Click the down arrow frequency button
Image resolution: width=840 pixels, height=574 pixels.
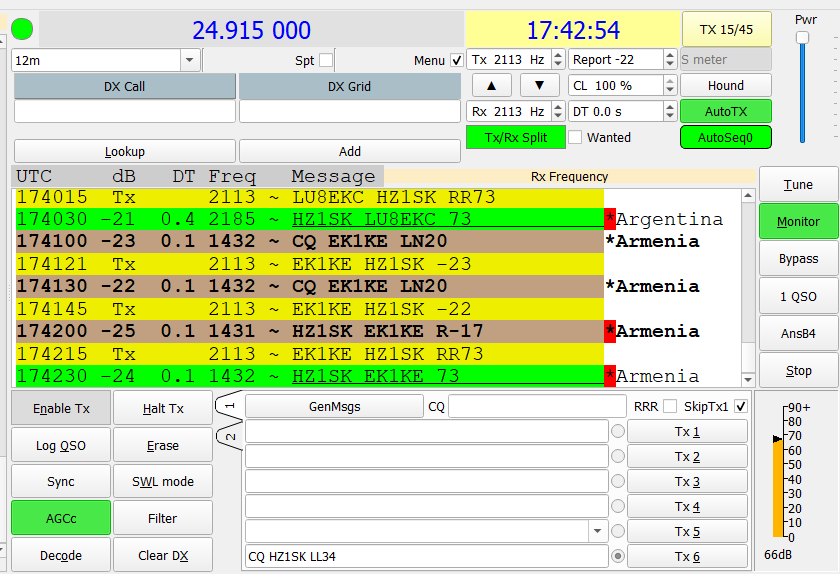pos(539,85)
